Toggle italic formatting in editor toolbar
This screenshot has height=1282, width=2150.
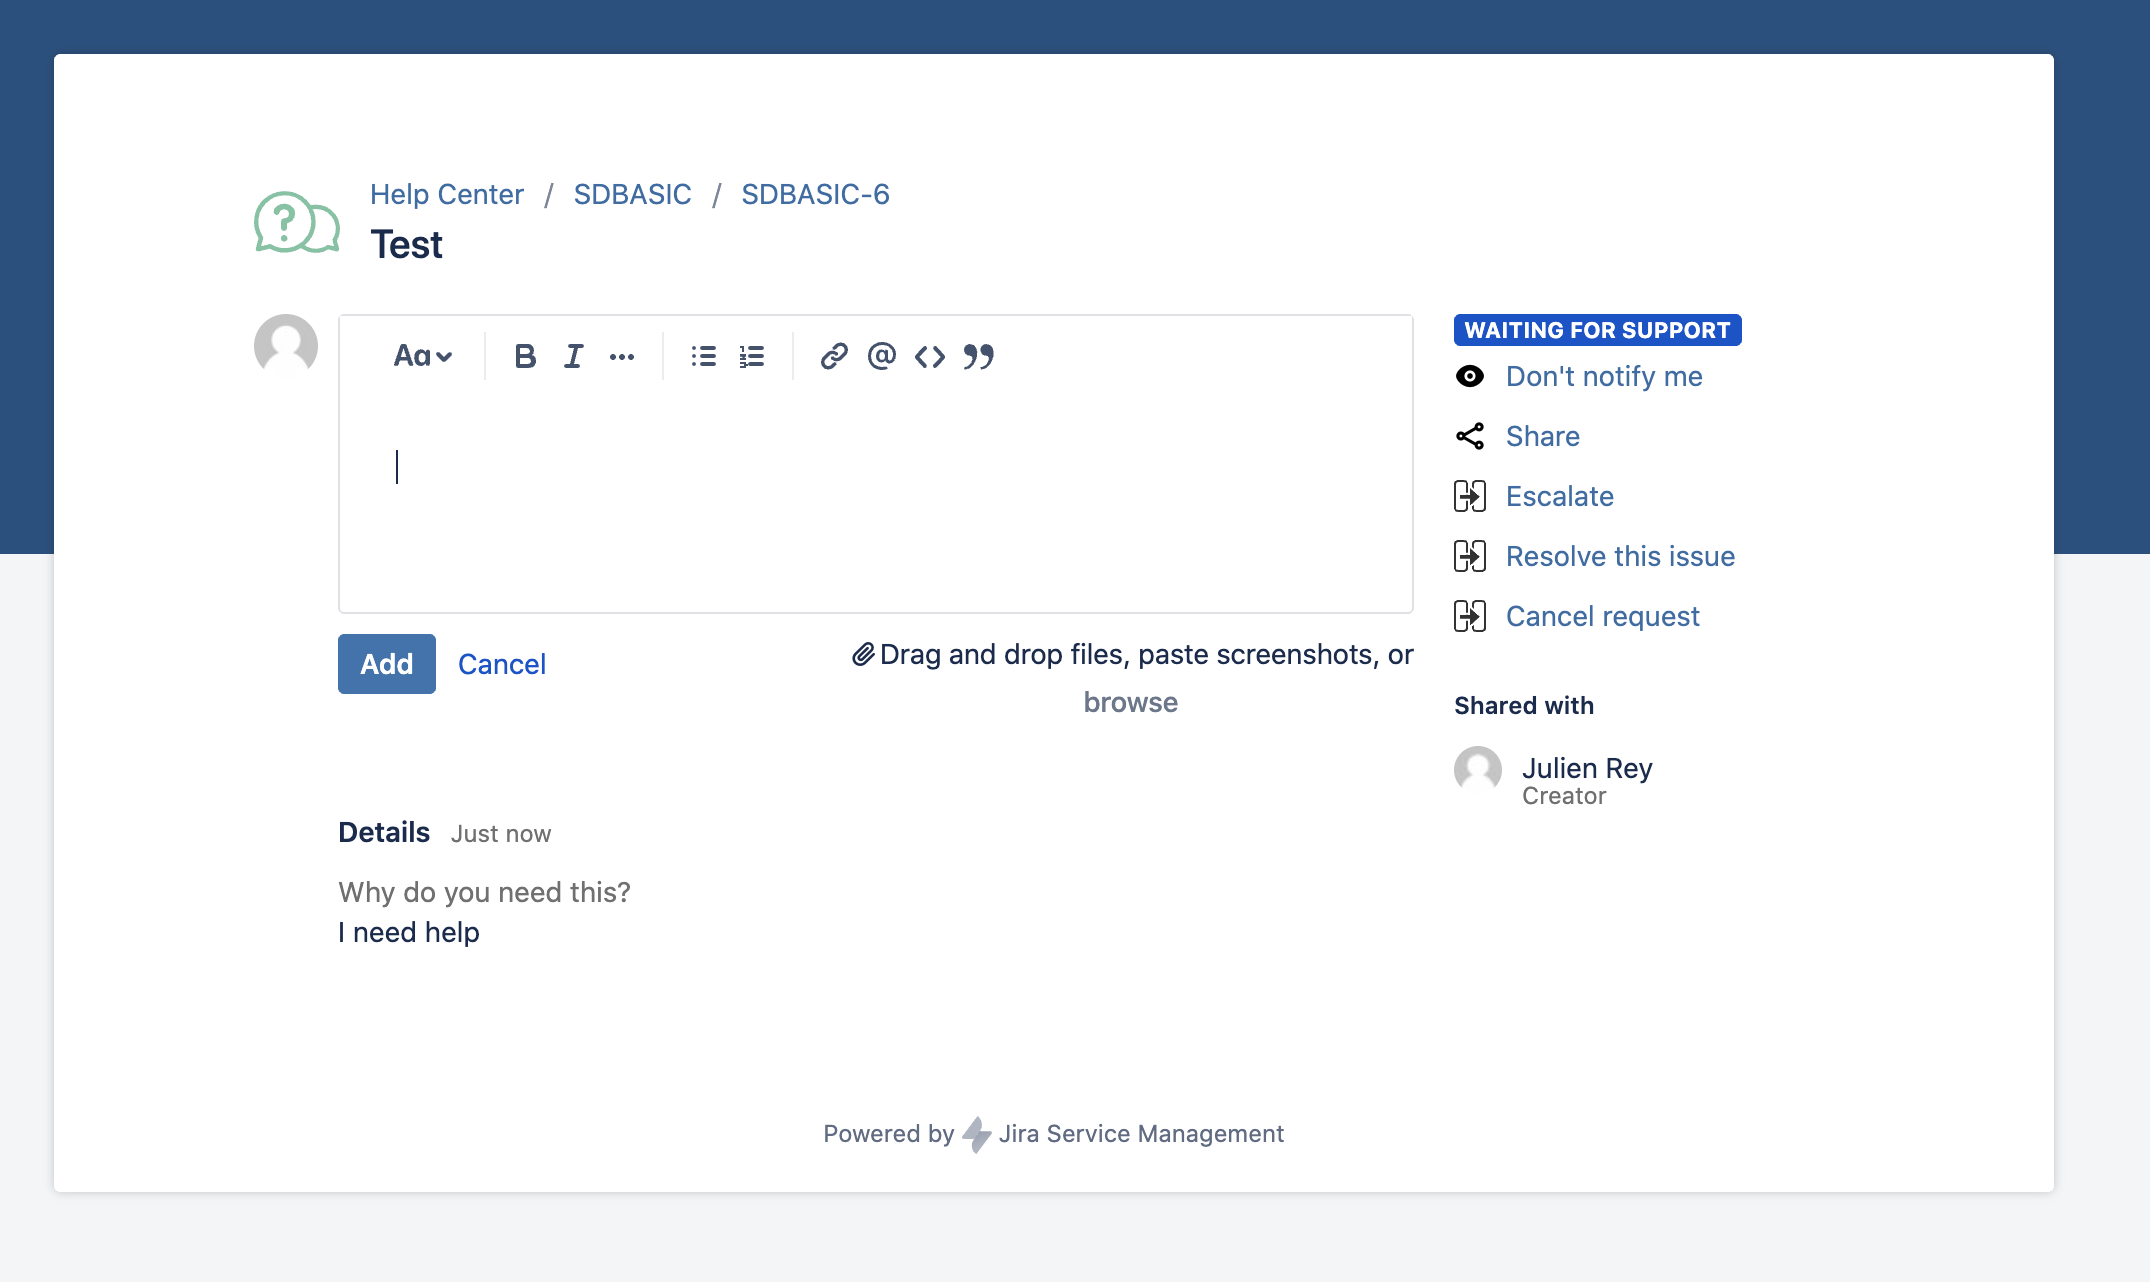(573, 356)
